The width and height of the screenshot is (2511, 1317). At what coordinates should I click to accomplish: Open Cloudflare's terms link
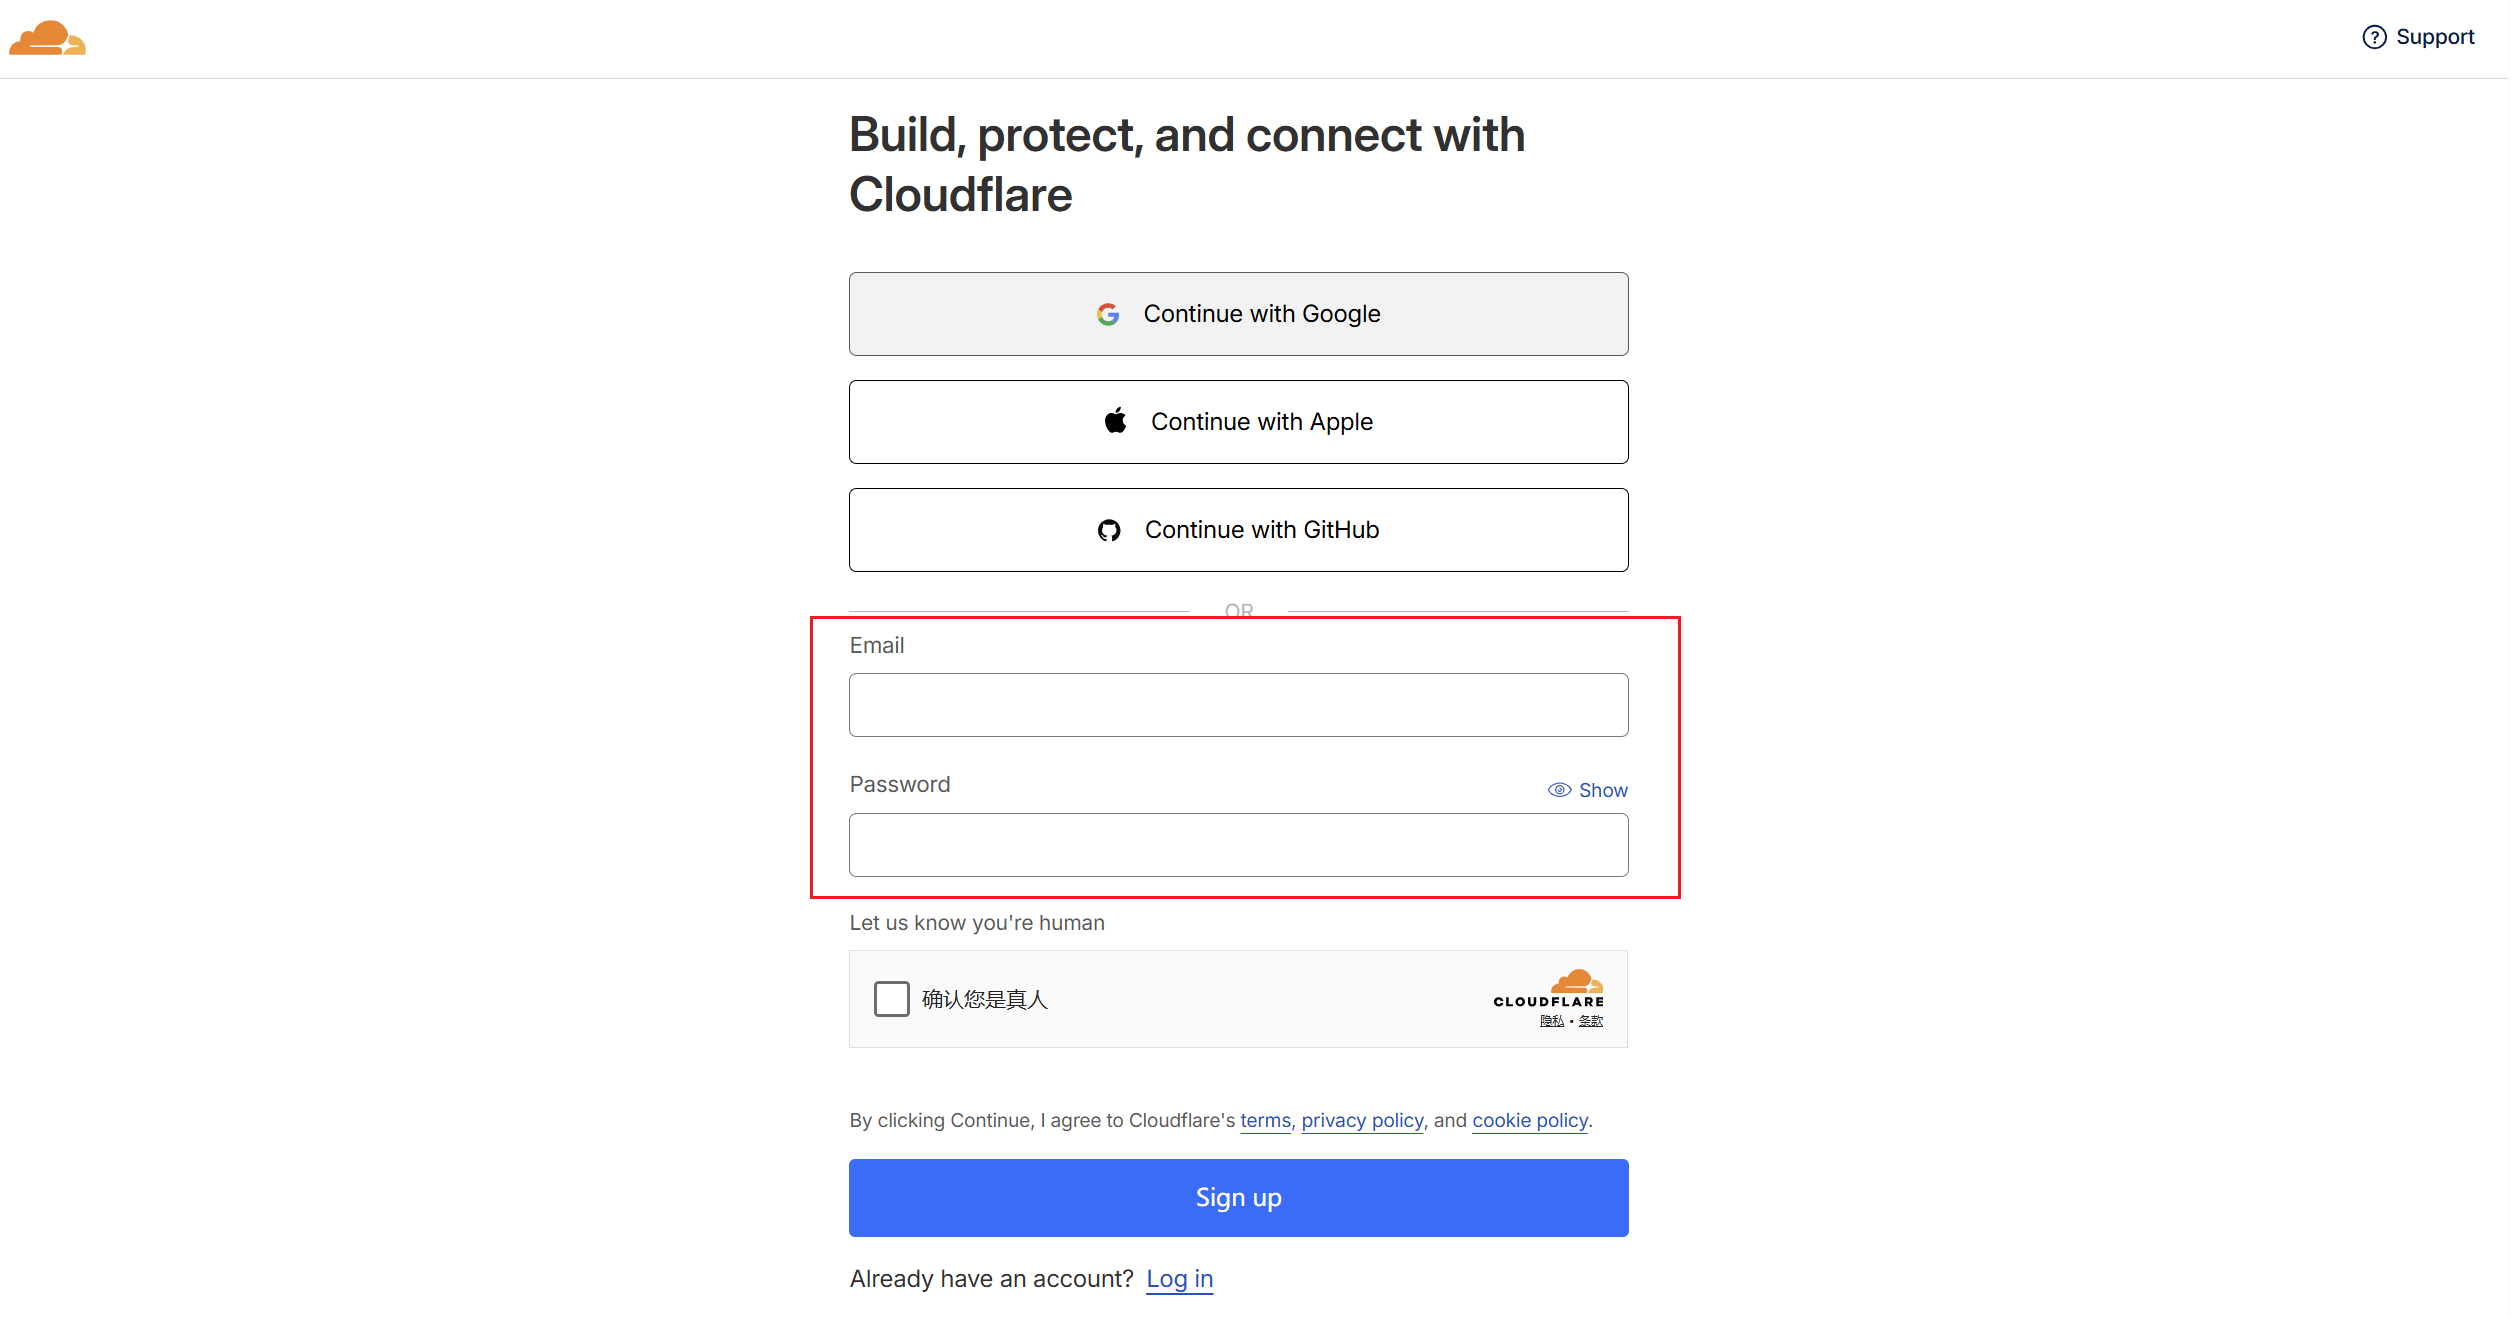click(x=1265, y=1120)
